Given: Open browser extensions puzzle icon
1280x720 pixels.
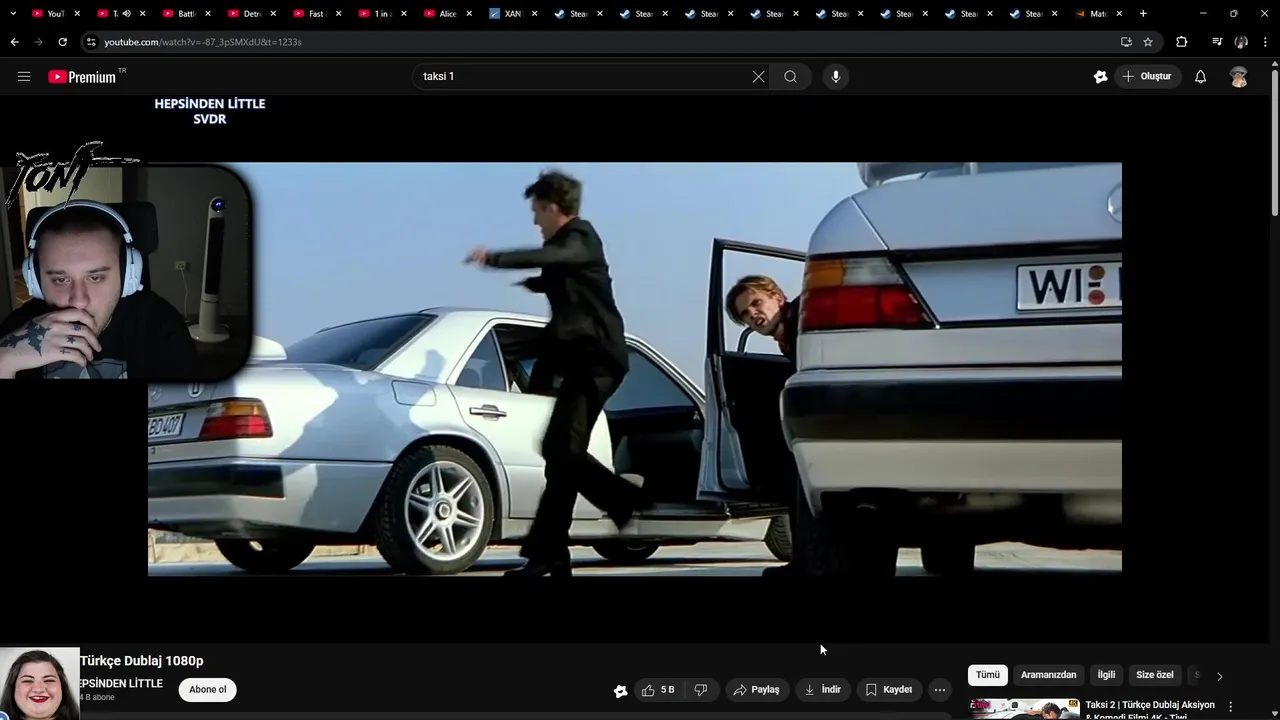Looking at the screenshot, I should pos(1182,42).
